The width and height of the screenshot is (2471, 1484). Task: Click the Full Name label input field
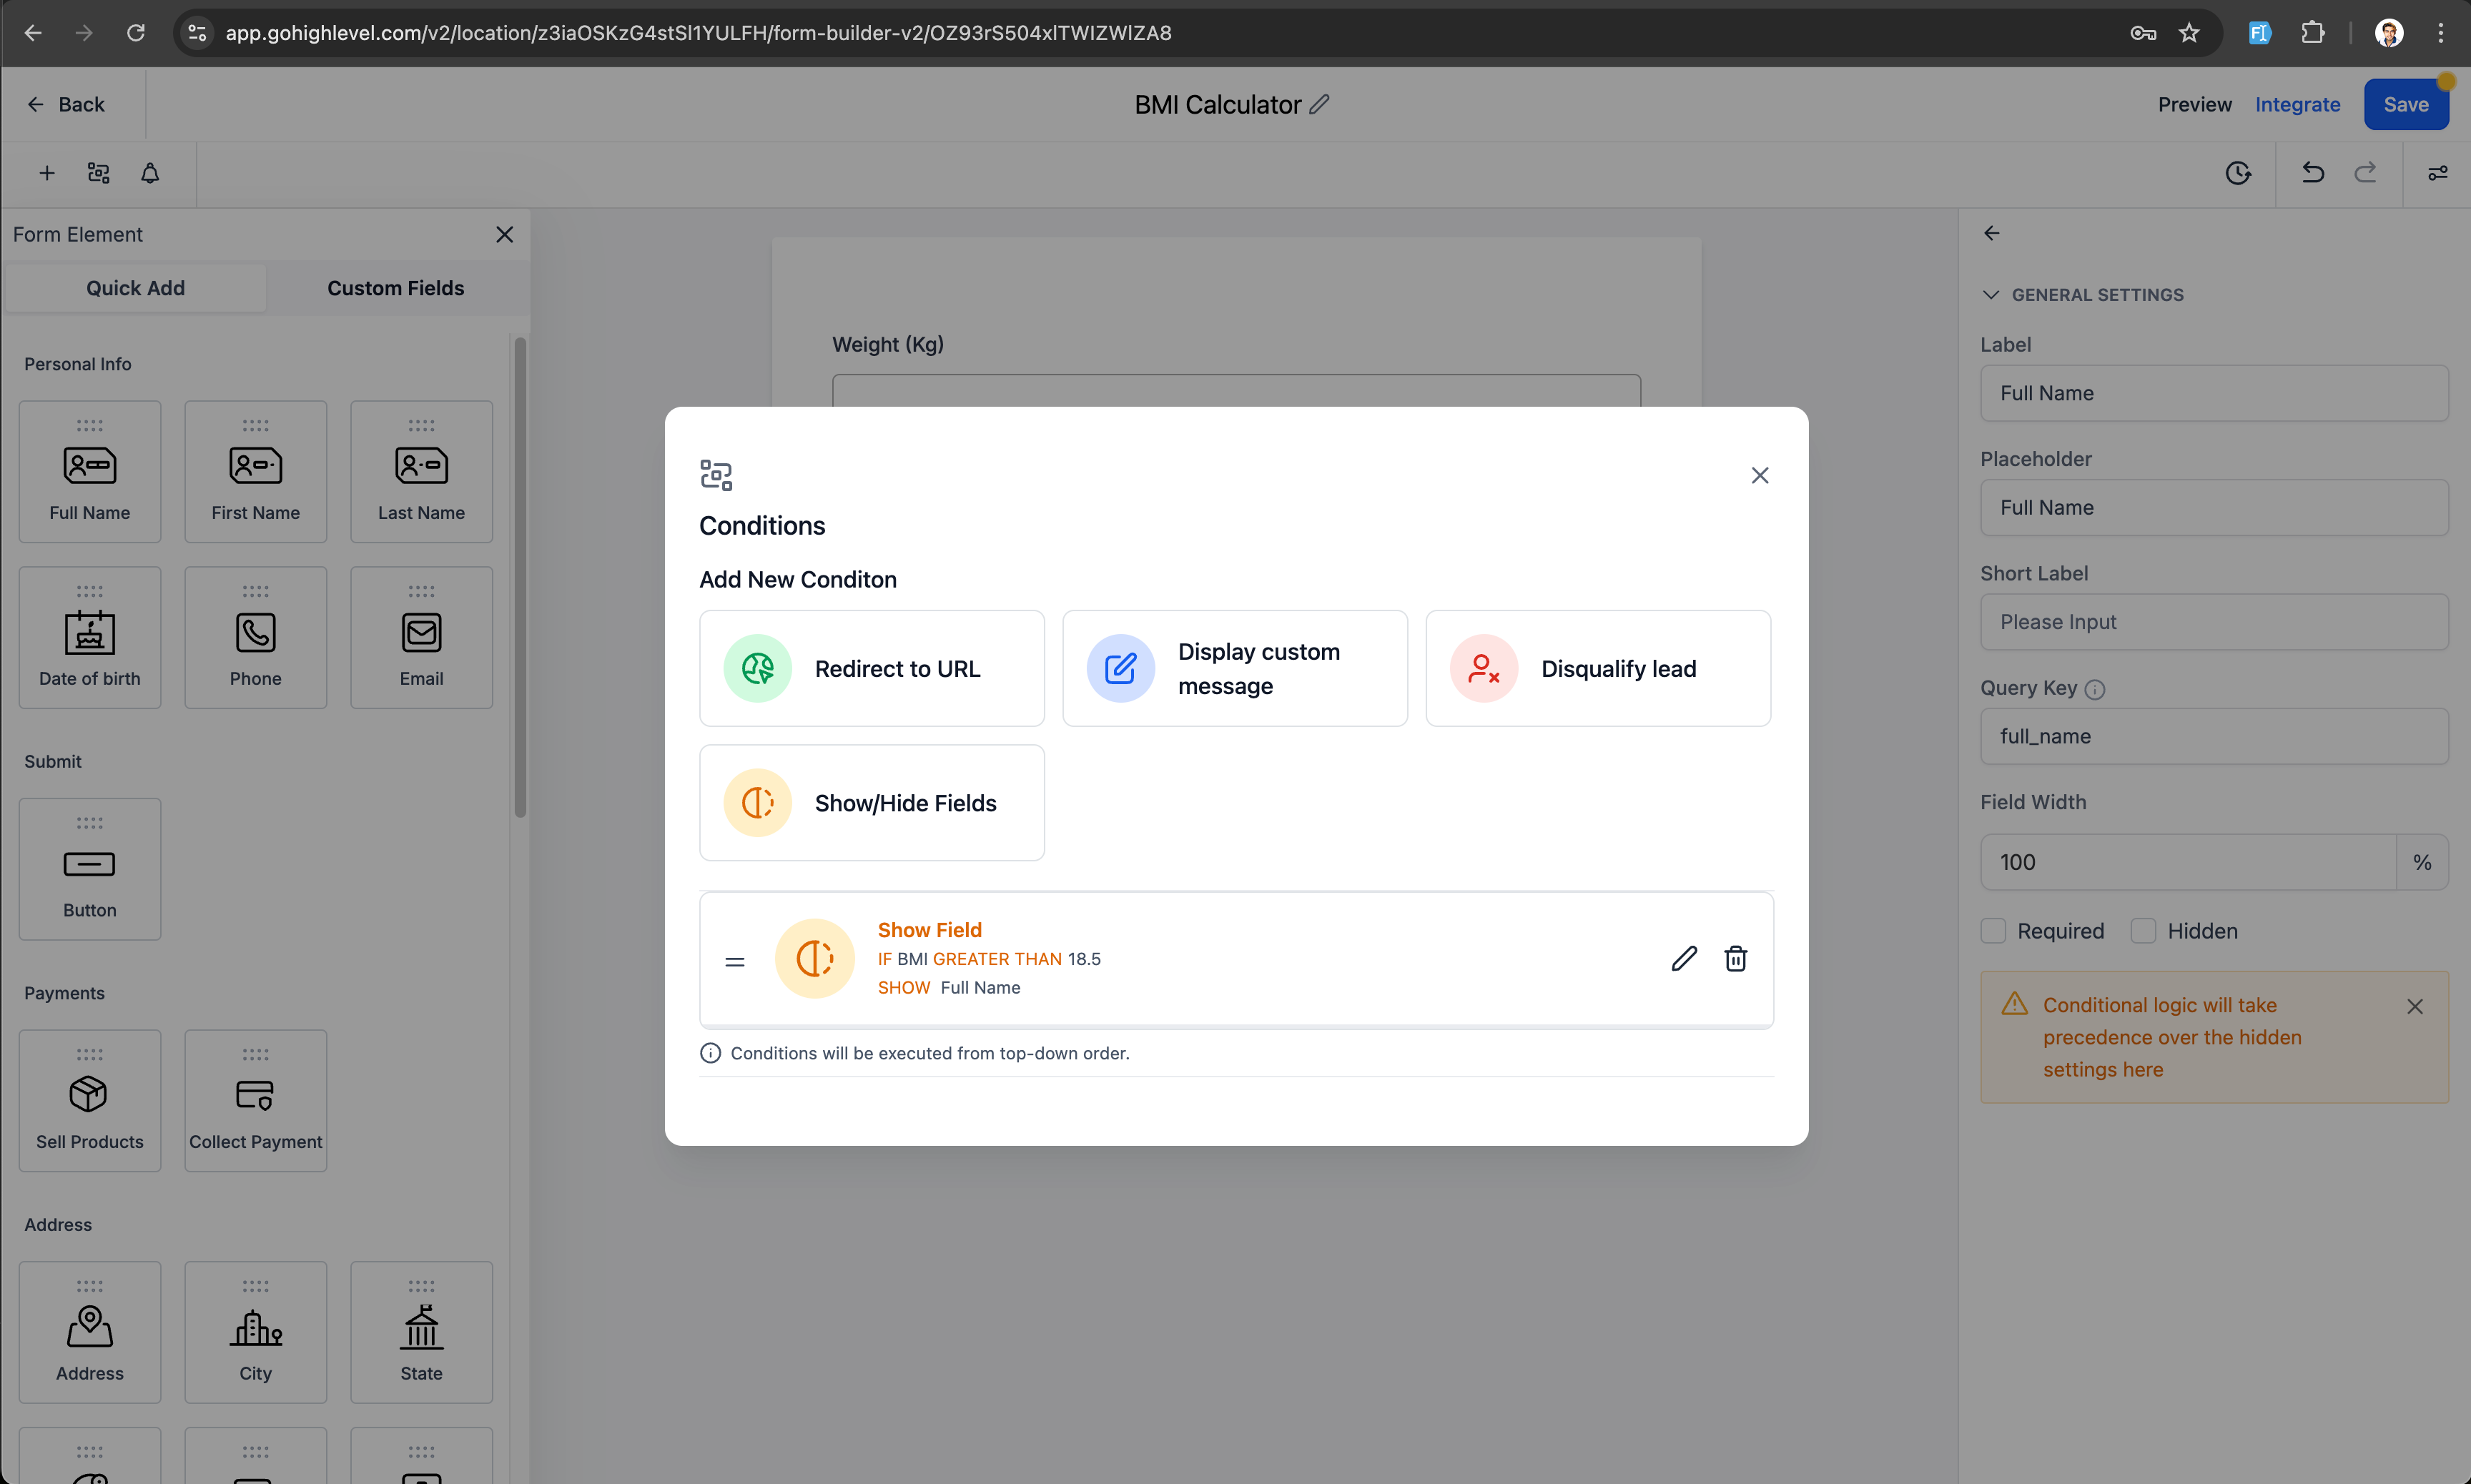click(x=2214, y=392)
